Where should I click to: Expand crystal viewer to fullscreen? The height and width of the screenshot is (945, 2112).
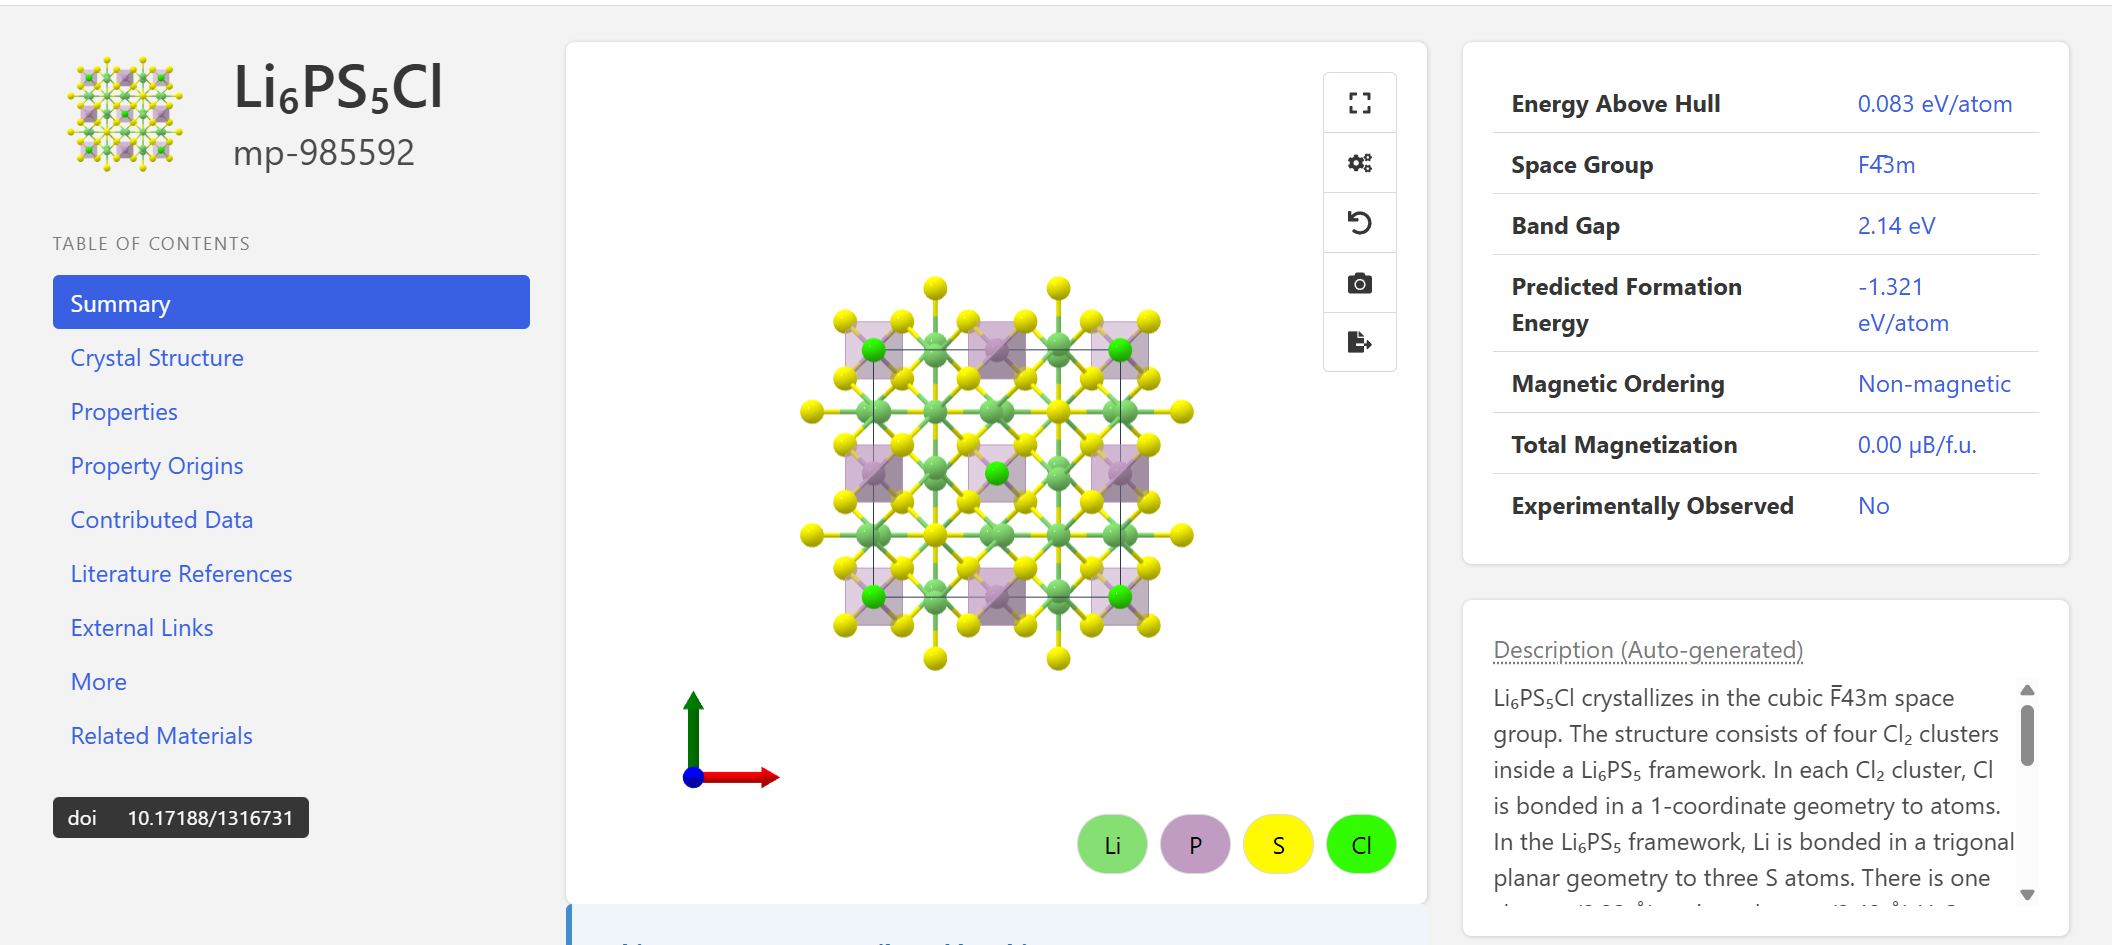tap(1359, 103)
